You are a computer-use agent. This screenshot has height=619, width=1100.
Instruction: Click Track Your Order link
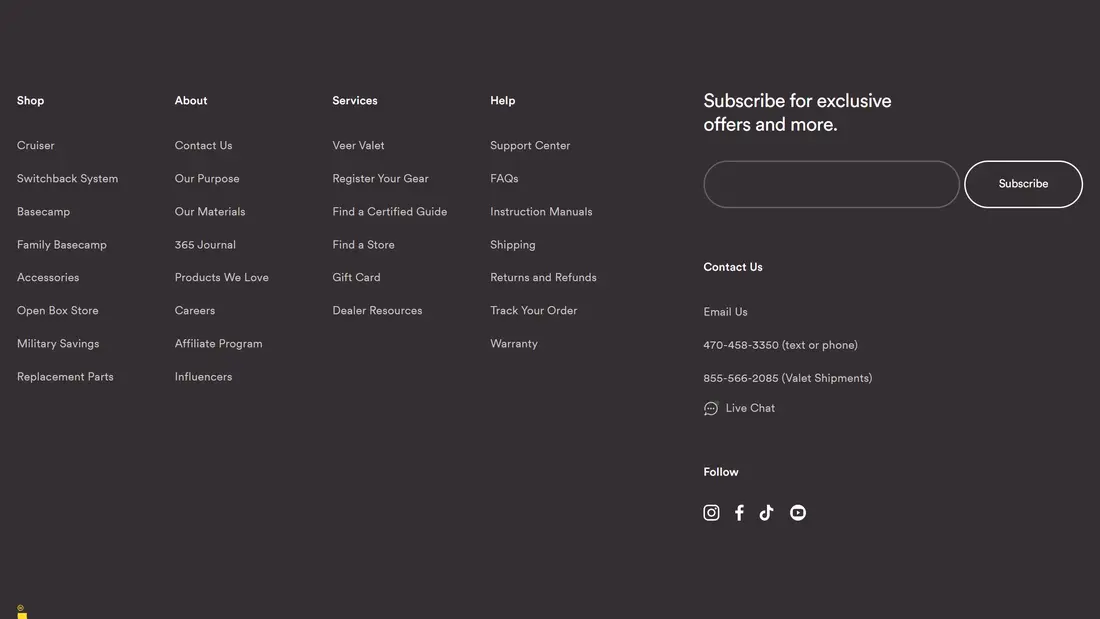pyautogui.click(x=533, y=311)
